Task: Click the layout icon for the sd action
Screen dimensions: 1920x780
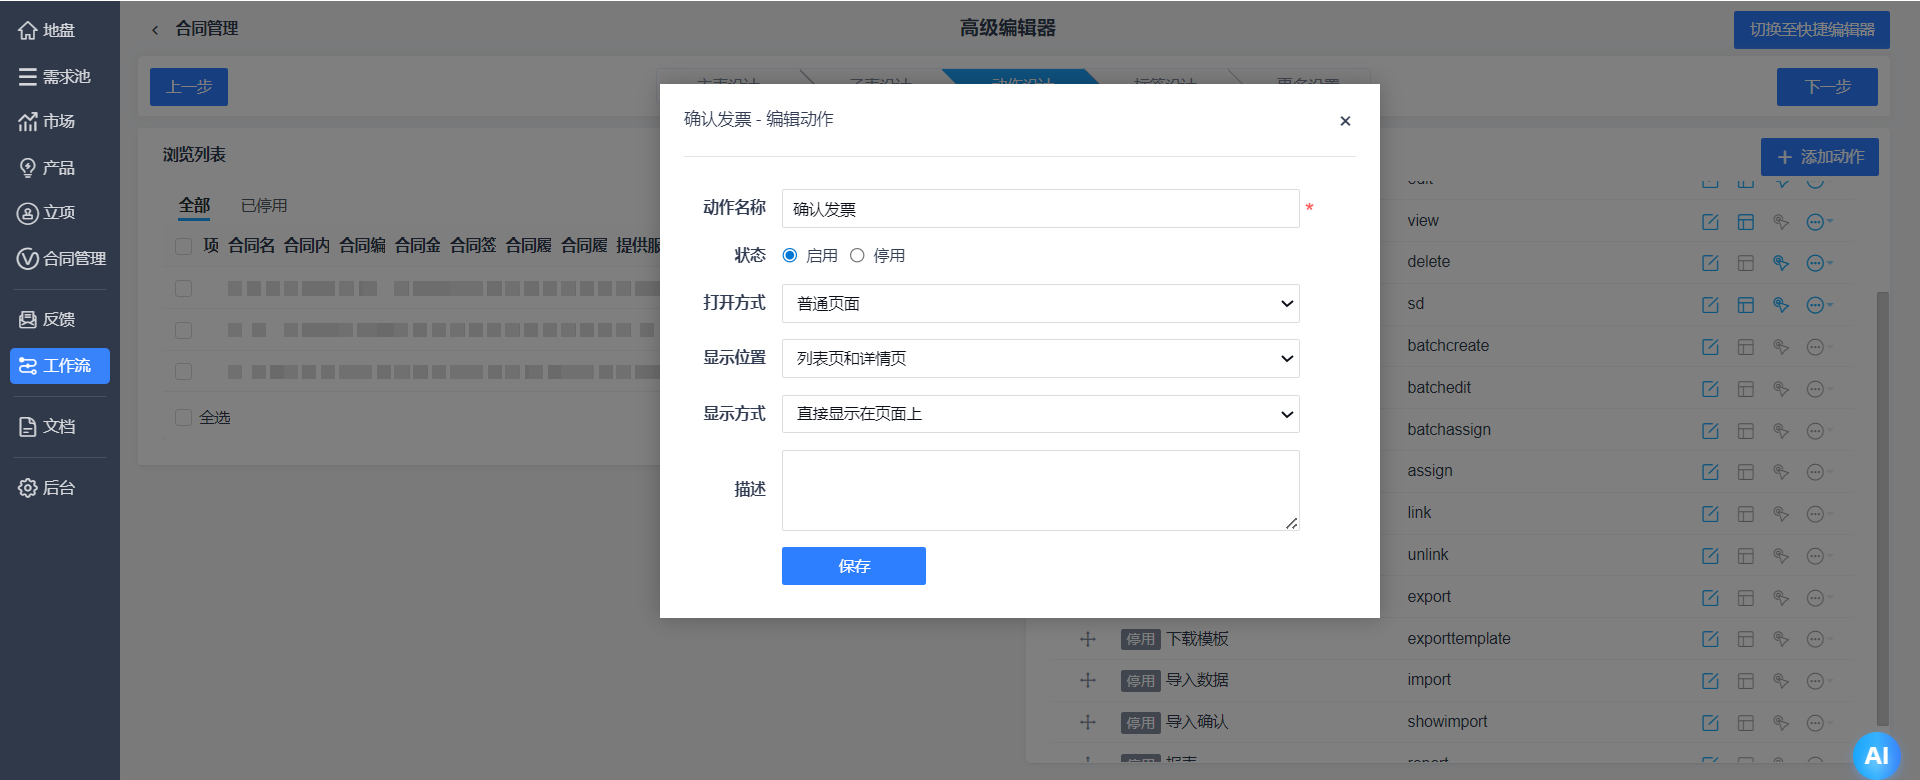Action: coord(1745,305)
